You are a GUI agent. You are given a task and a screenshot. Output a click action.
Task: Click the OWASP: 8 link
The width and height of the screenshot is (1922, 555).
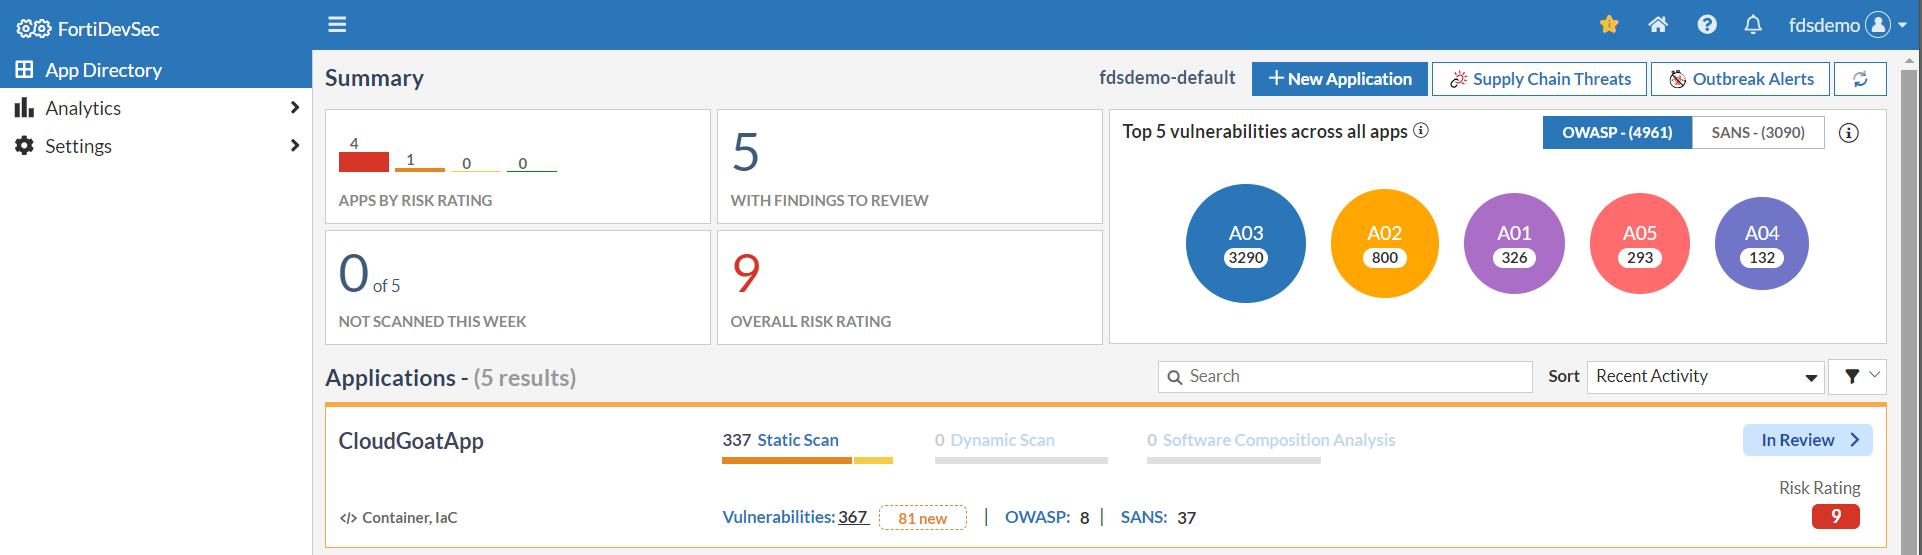click(1047, 517)
